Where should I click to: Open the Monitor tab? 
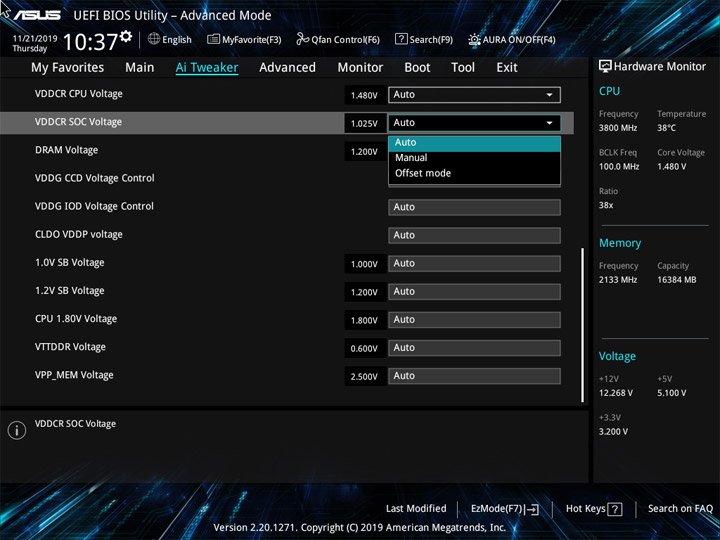(360, 68)
